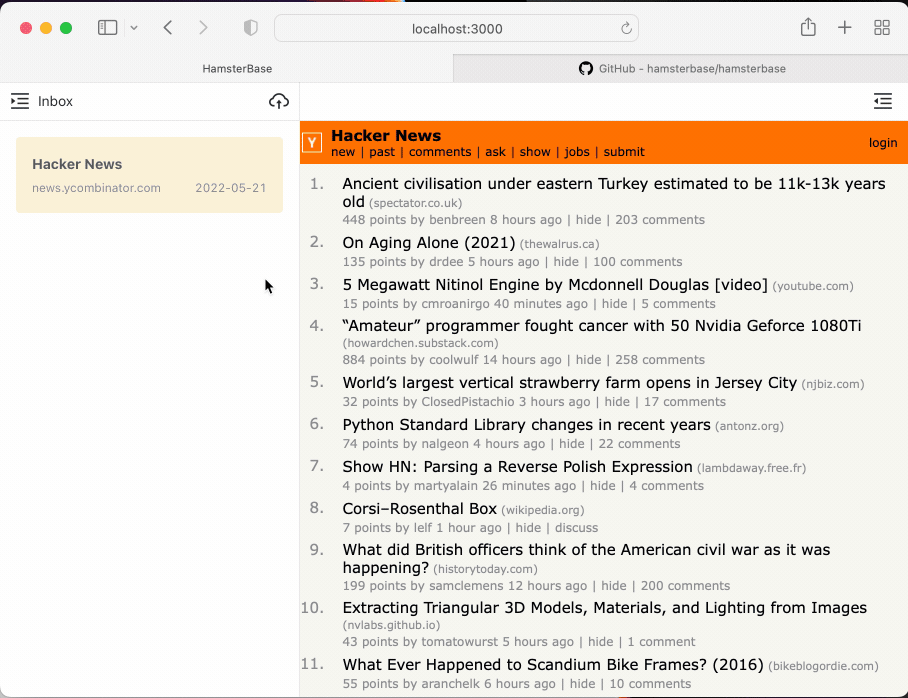Click the privacy shield icon
908x698 pixels.
pyautogui.click(x=251, y=28)
